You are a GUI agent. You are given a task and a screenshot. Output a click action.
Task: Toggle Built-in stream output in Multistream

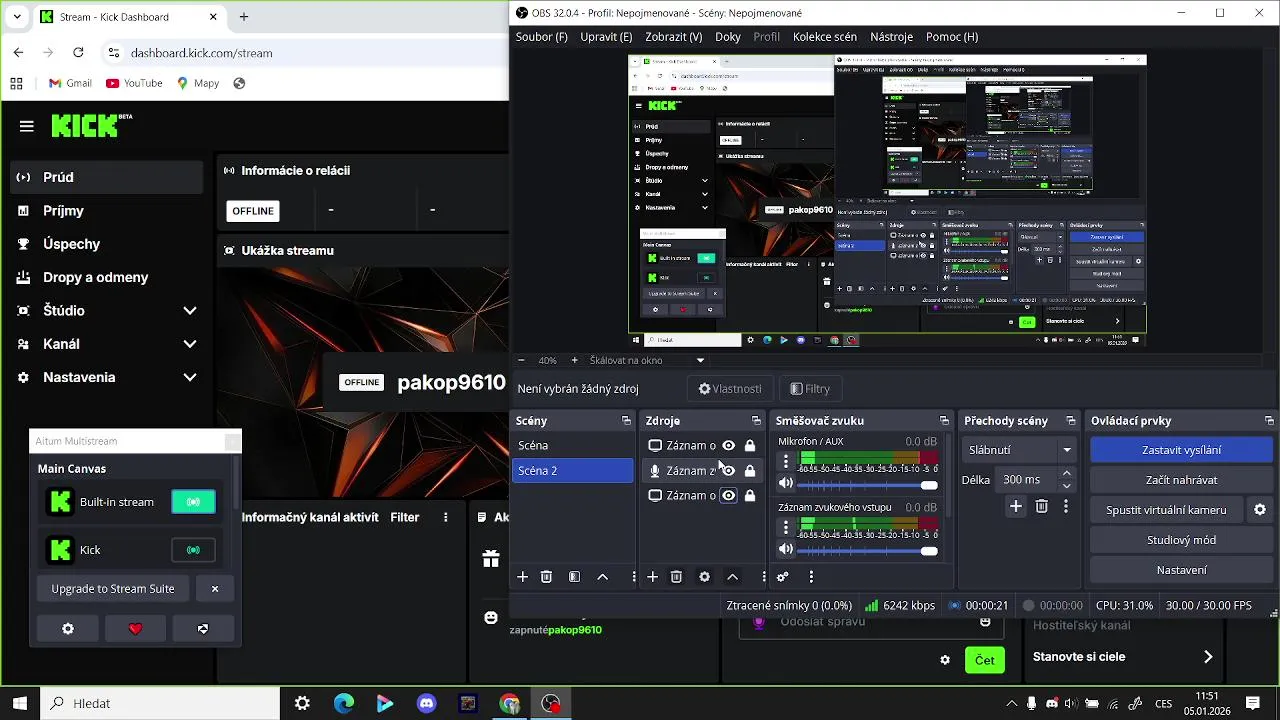coord(193,502)
